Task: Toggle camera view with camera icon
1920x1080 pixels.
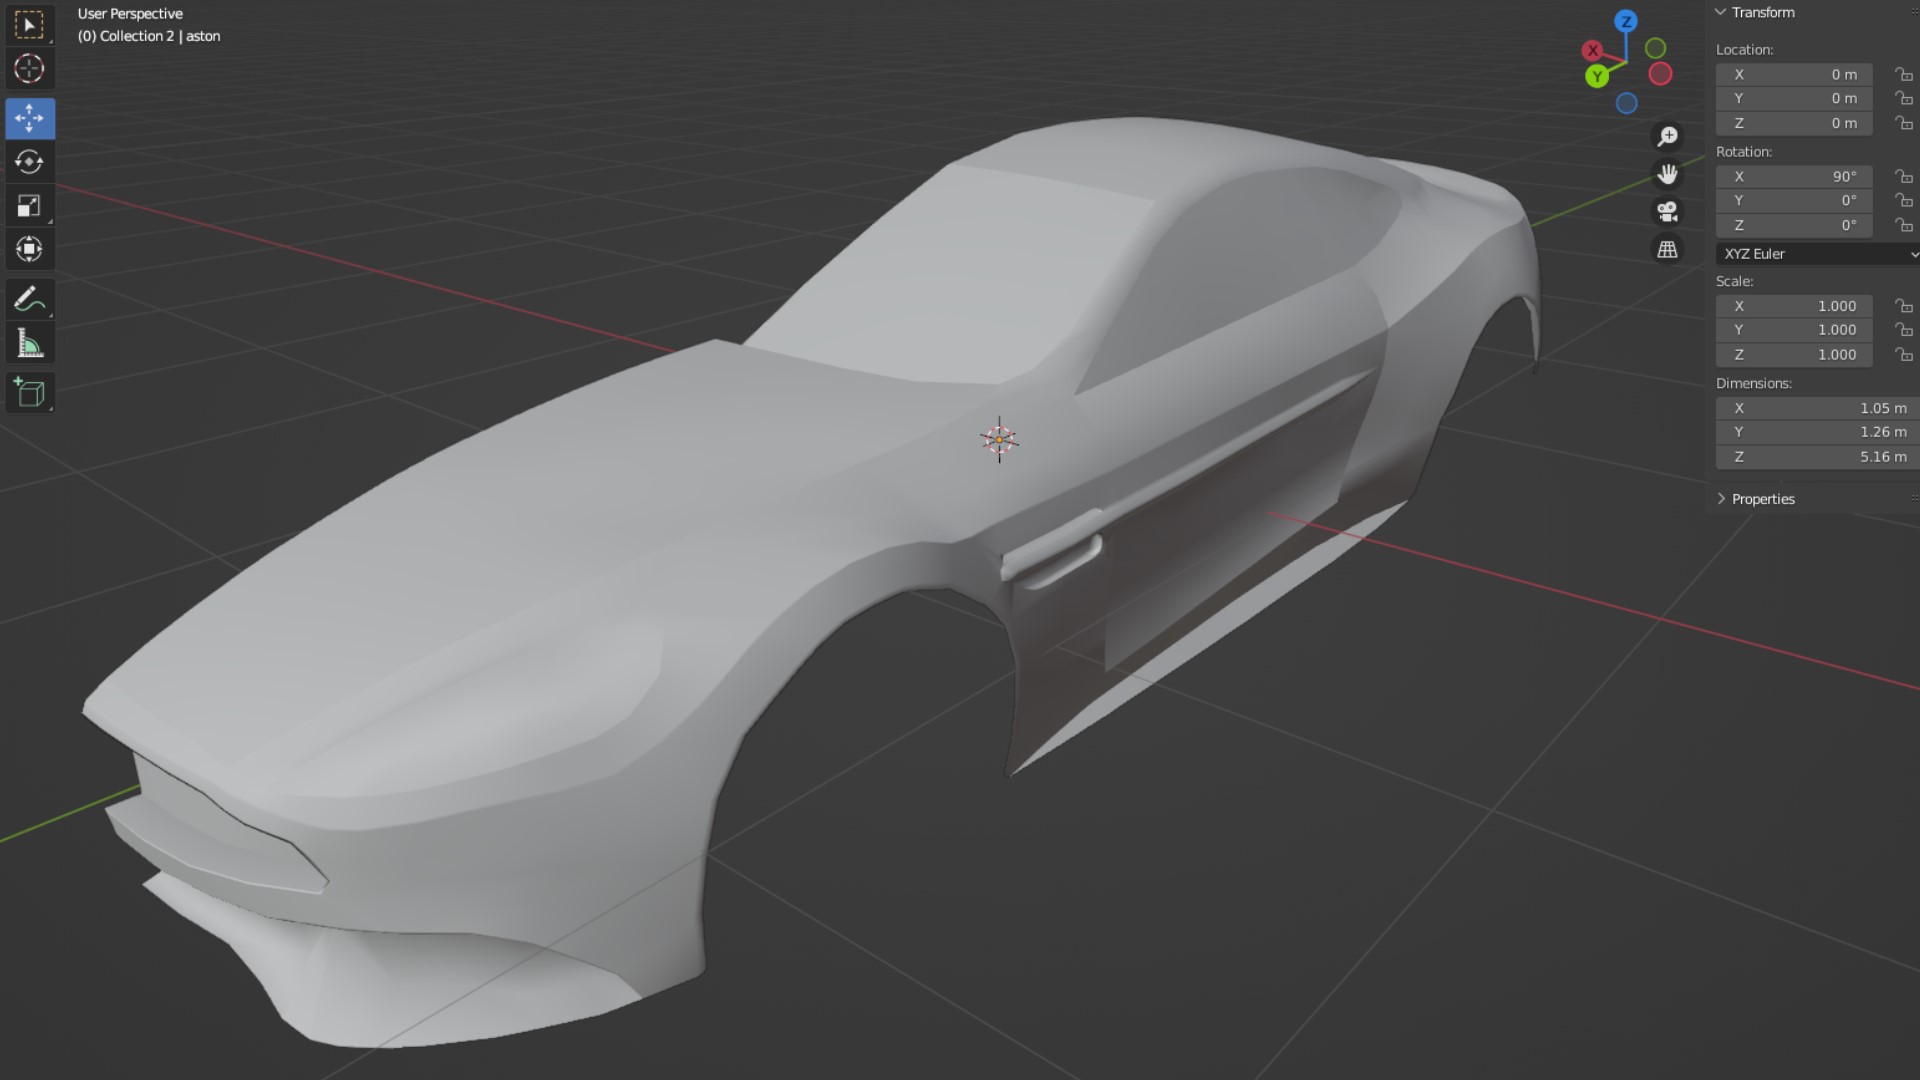Action: click(1667, 212)
